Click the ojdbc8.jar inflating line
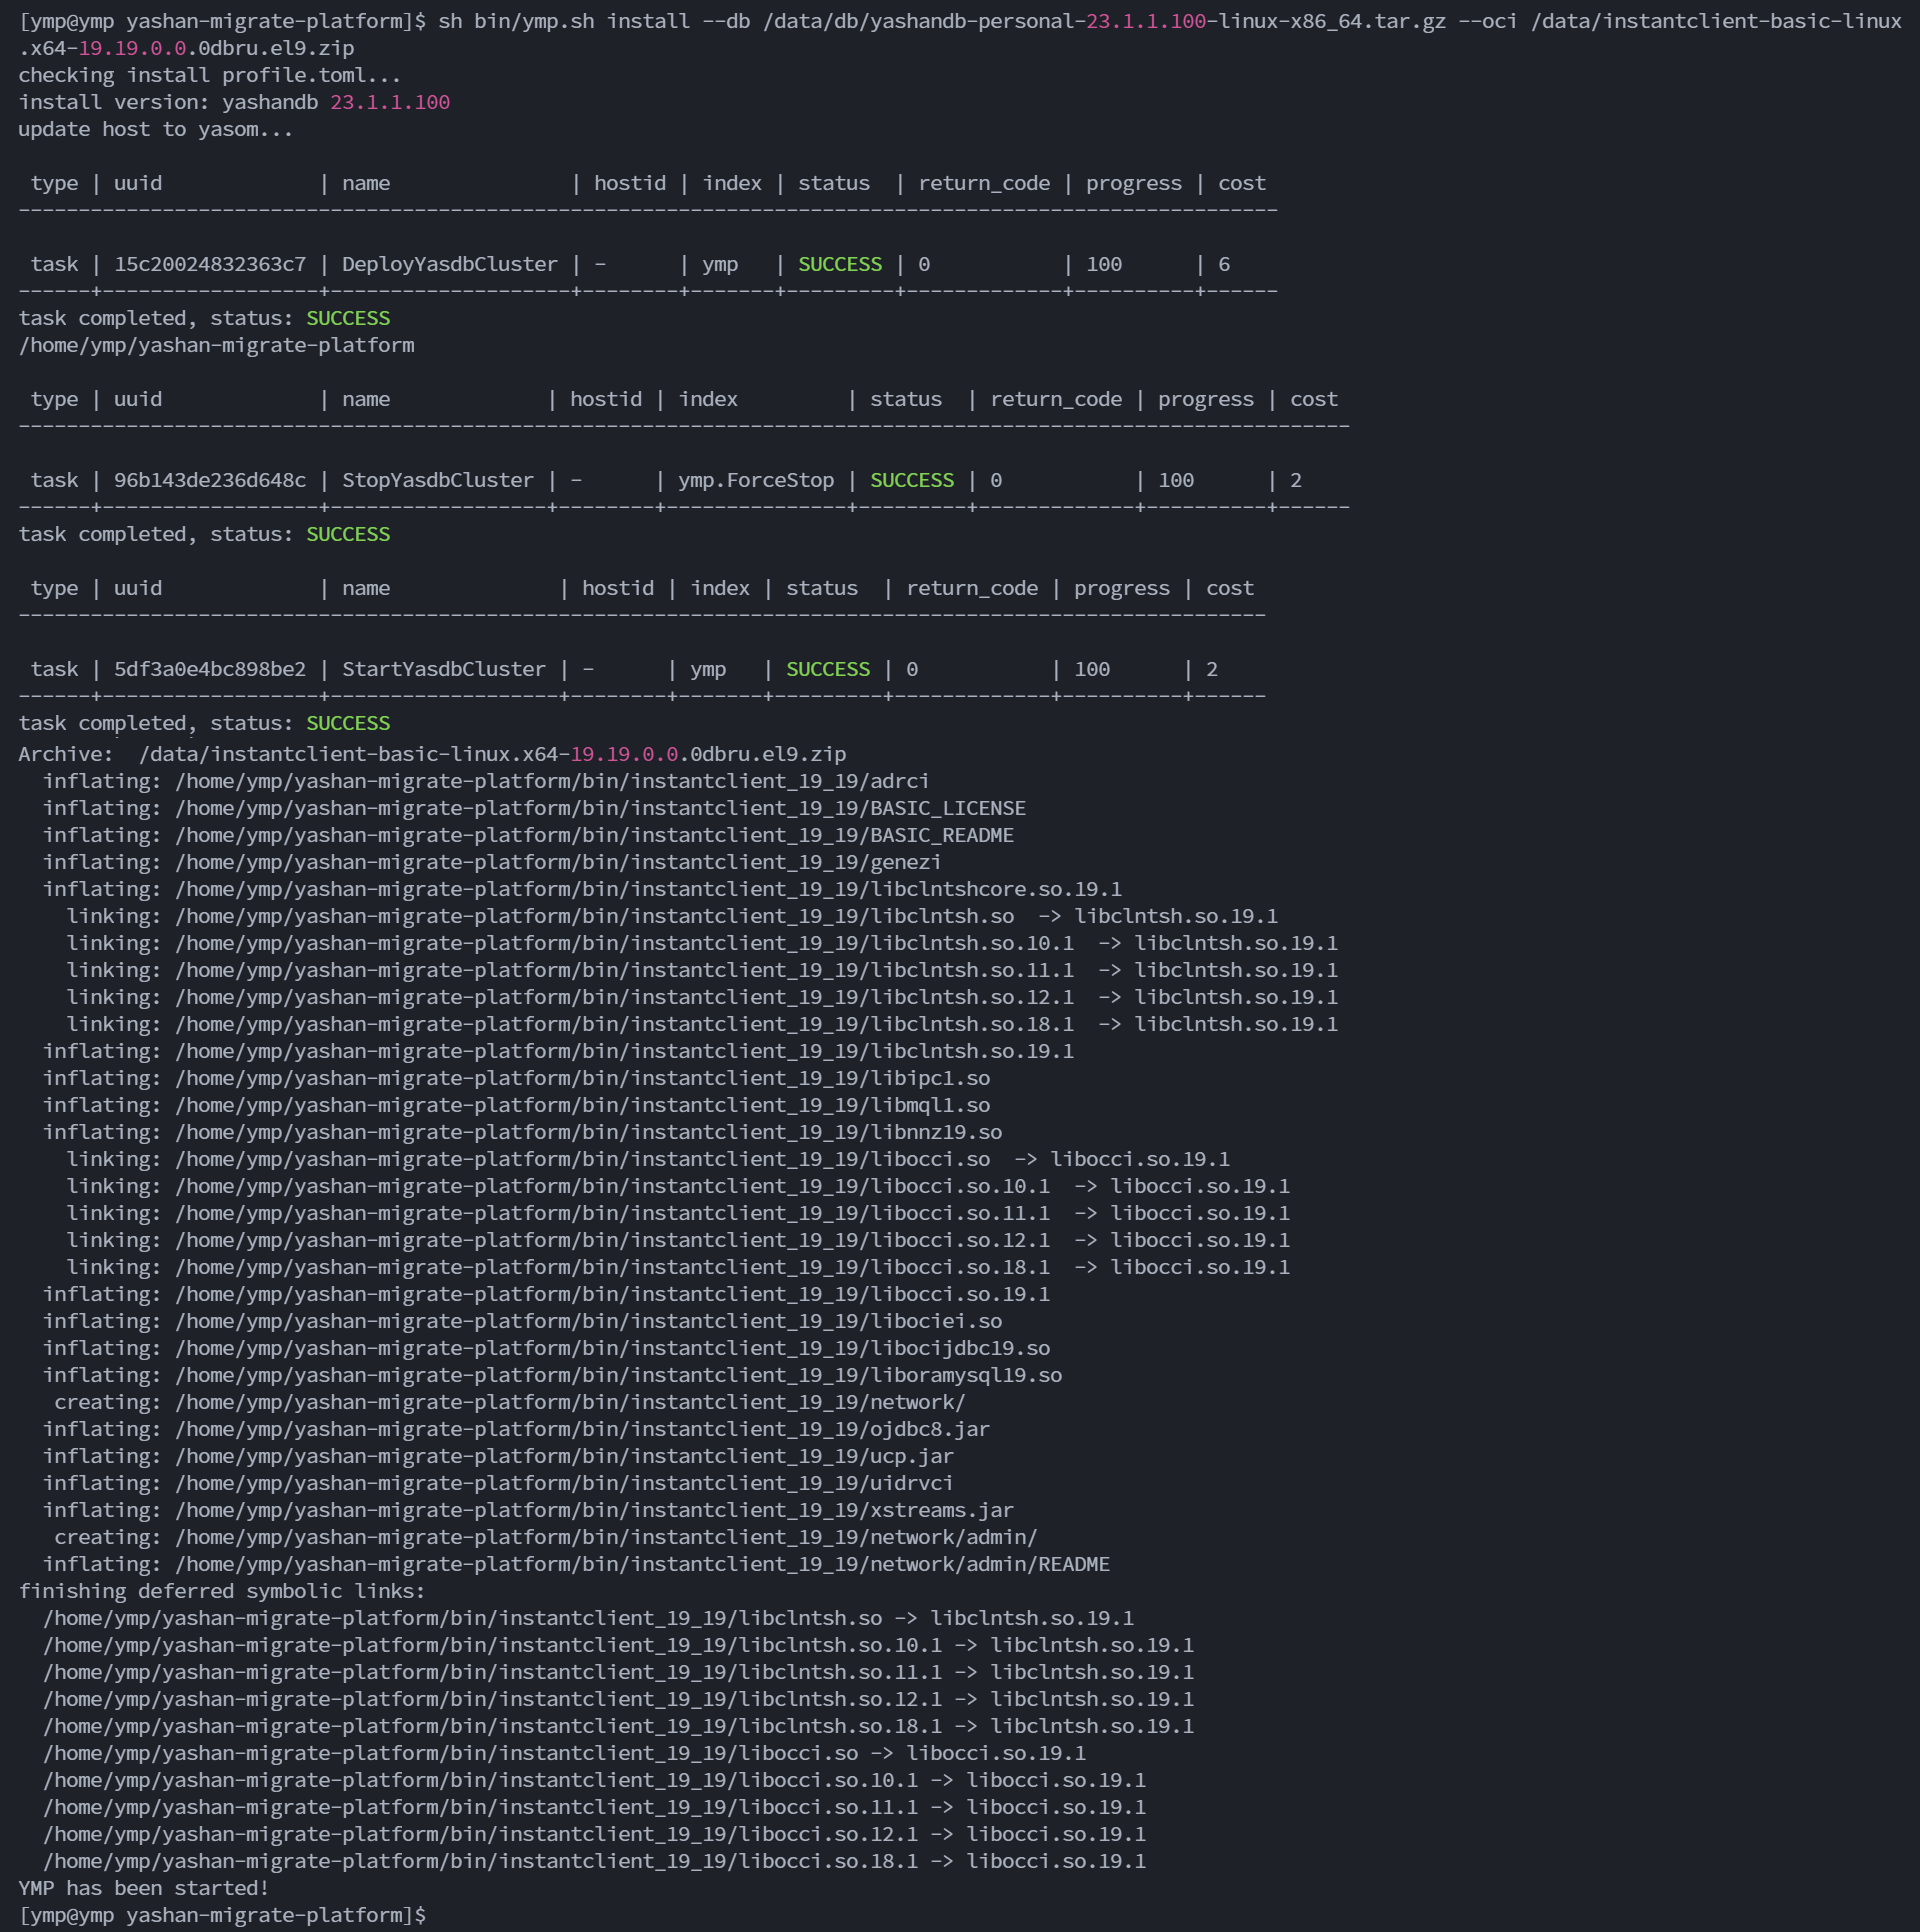The image size is (1920, 1932). (516, 1429)
